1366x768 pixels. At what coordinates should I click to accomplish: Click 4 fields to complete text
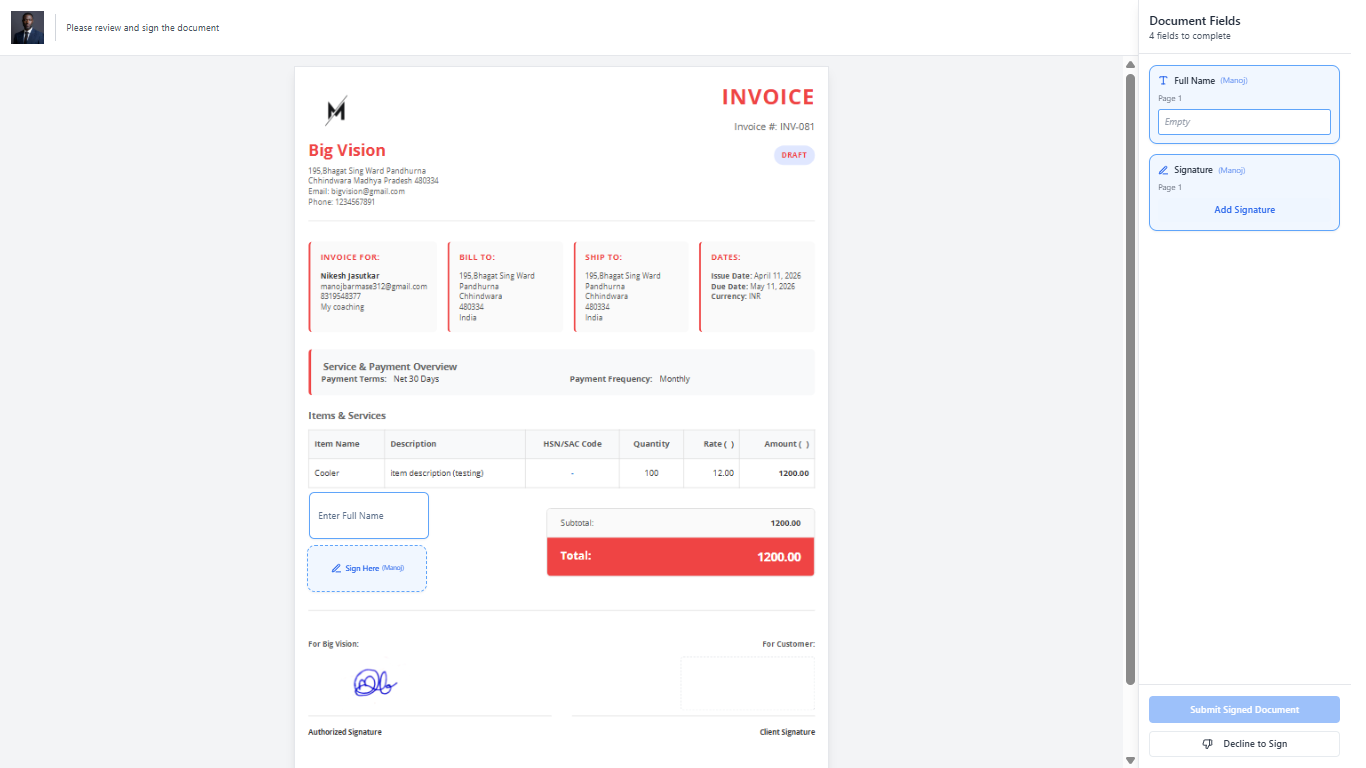click(x=1190, y=36)
